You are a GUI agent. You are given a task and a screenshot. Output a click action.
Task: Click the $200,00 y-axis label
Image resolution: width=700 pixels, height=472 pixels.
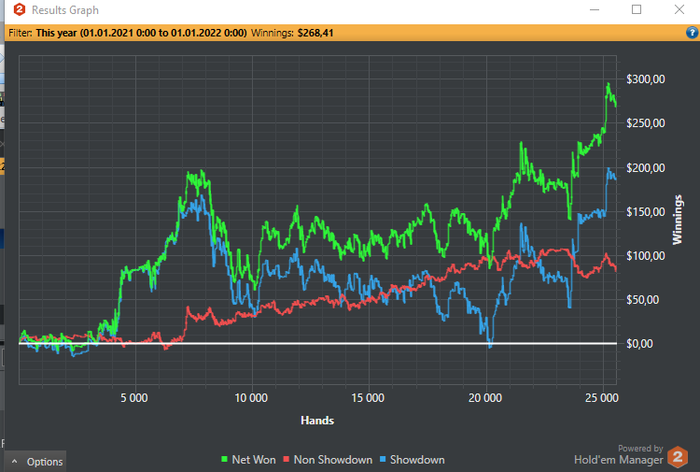(x=646, y=167)
